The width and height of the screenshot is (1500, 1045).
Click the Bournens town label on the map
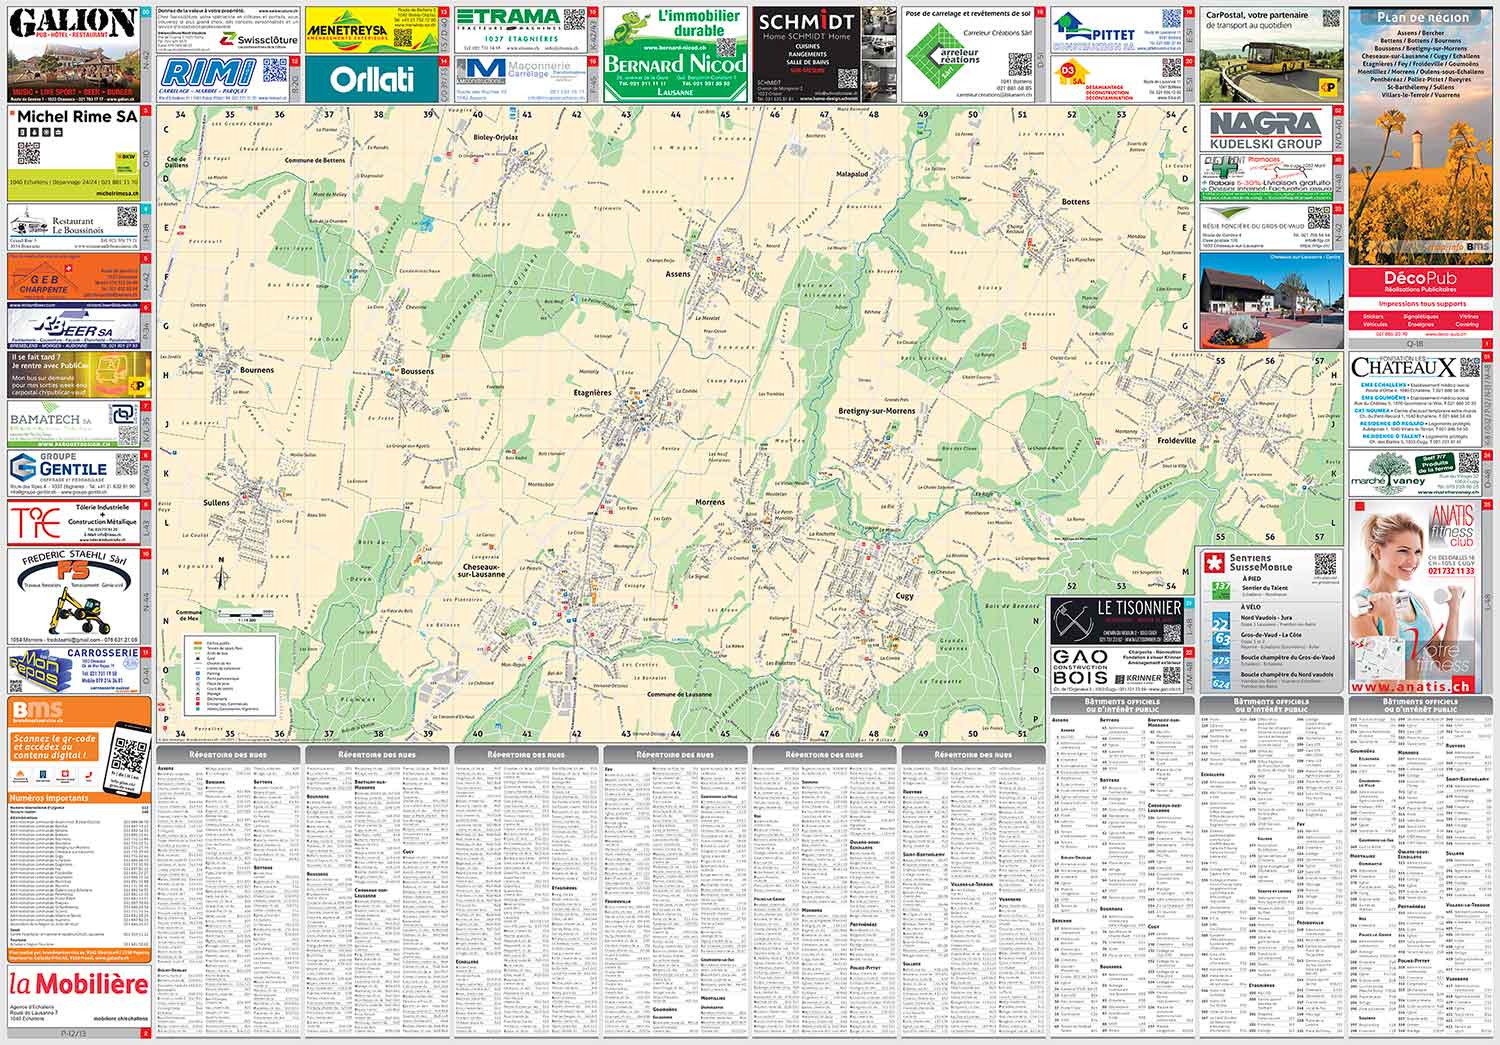(257, 370)
